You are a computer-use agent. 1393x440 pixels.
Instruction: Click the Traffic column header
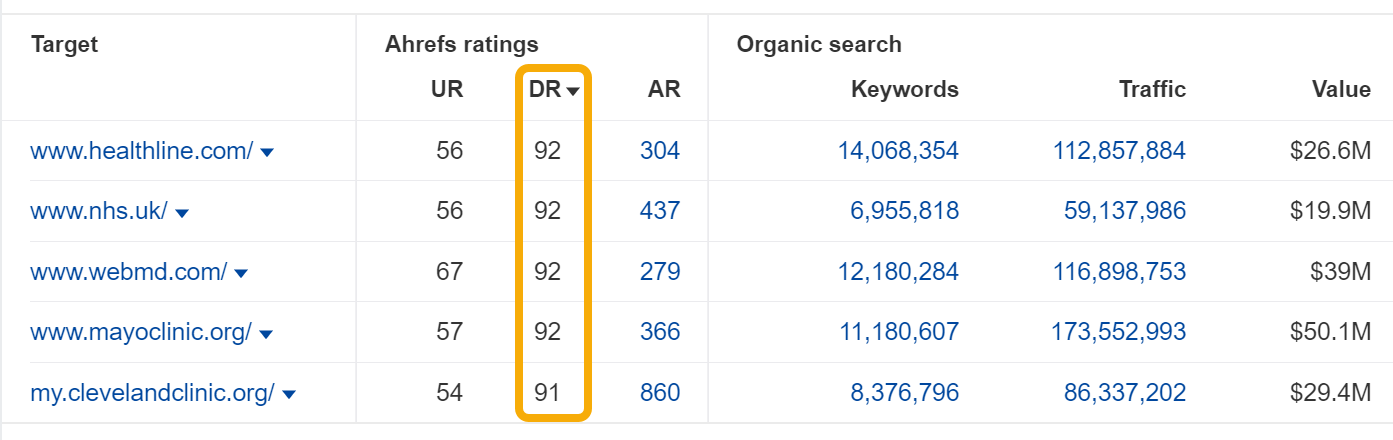tap(1152, 89)
